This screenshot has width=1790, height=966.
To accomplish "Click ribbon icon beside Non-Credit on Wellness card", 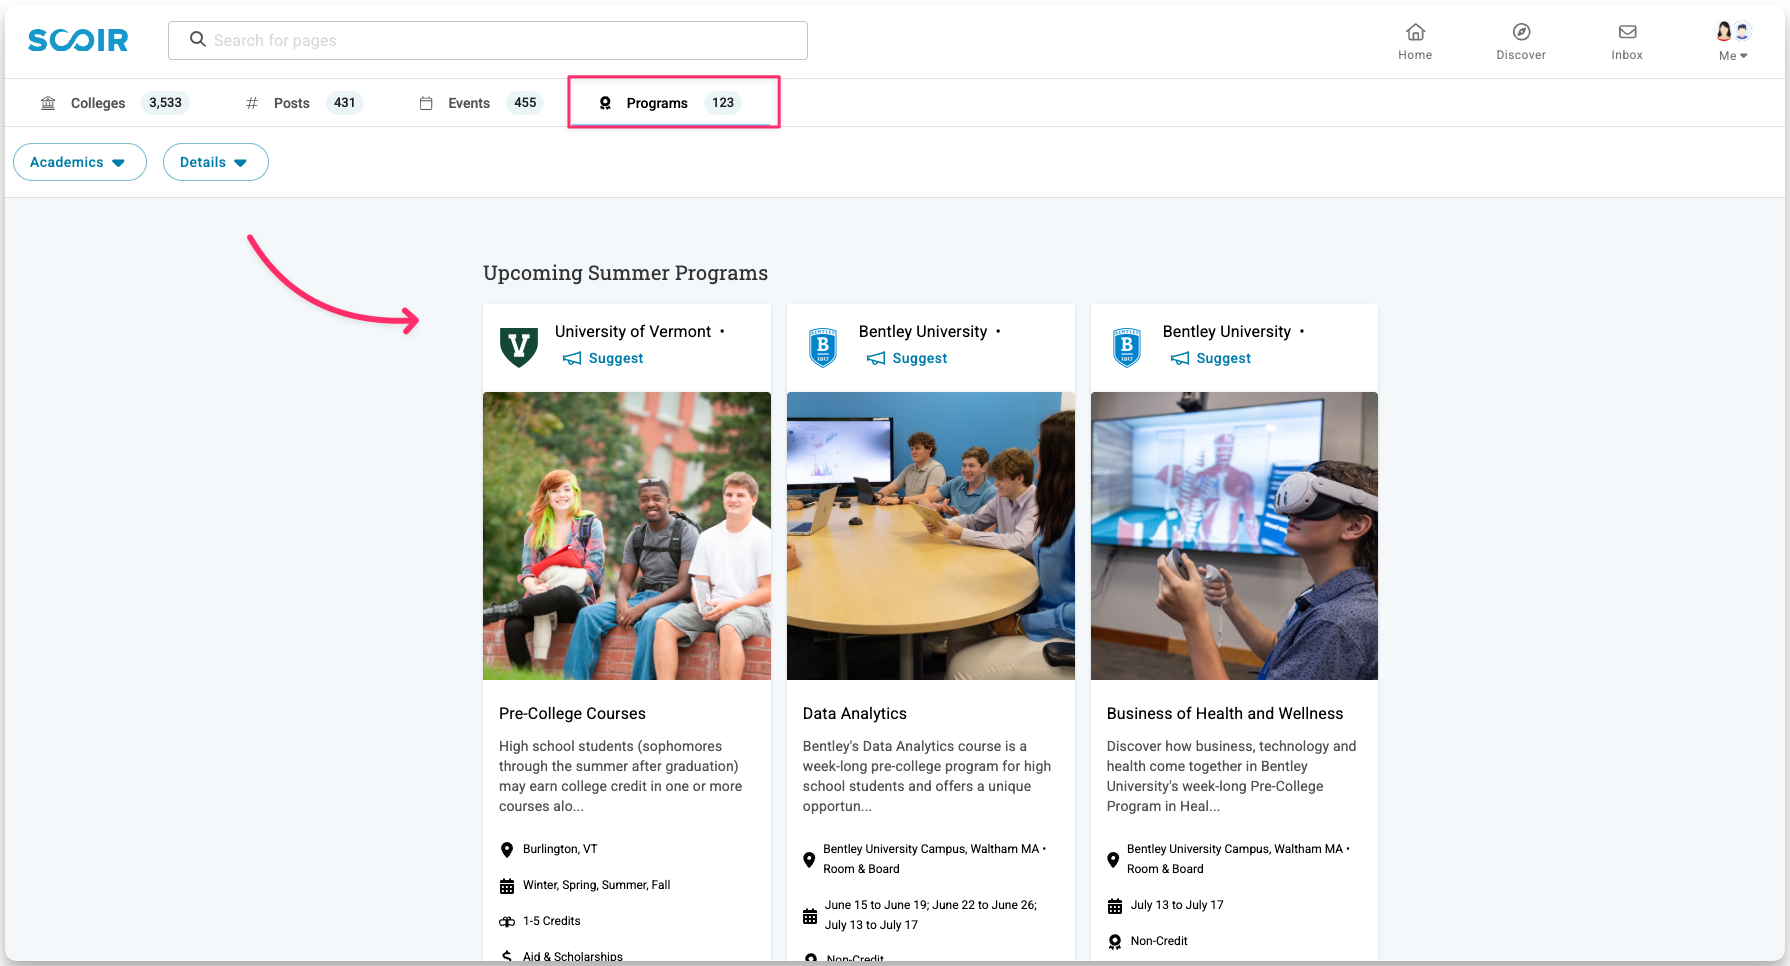I will 1115,942.
